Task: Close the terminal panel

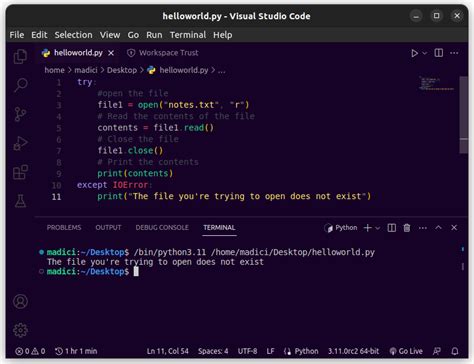Action: pyautogui.click(x=454, y=228)
